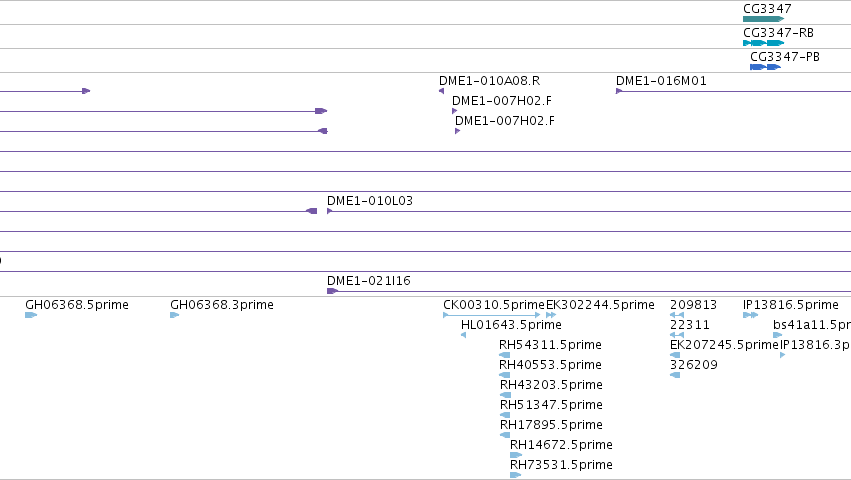This screenshot has width=851, height=480.
Task: Click the feature labeled 22311
Action: (x=690, y=325)
